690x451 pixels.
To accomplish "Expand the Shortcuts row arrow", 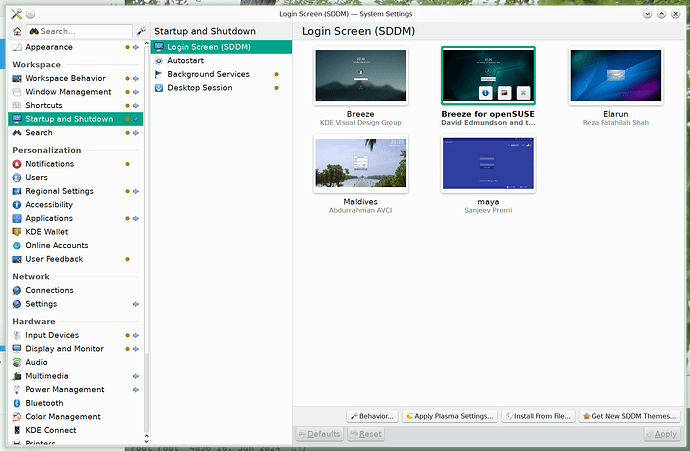I will [x=136, y=106].
